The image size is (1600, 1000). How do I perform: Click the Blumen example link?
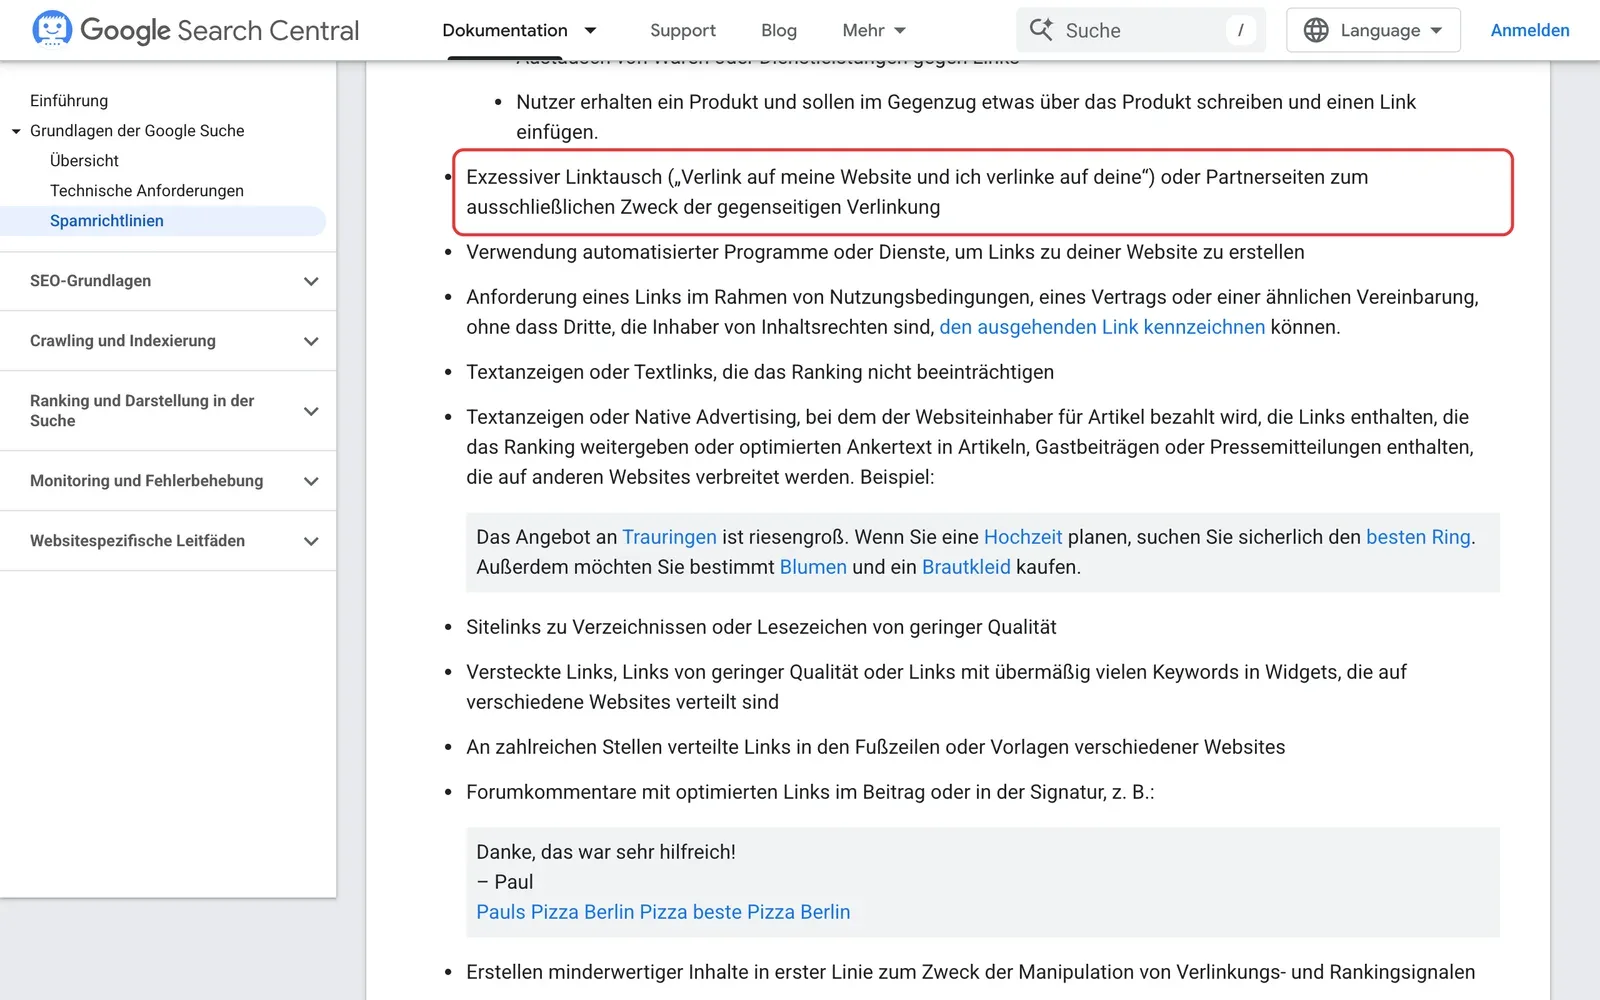coord(813,567)
